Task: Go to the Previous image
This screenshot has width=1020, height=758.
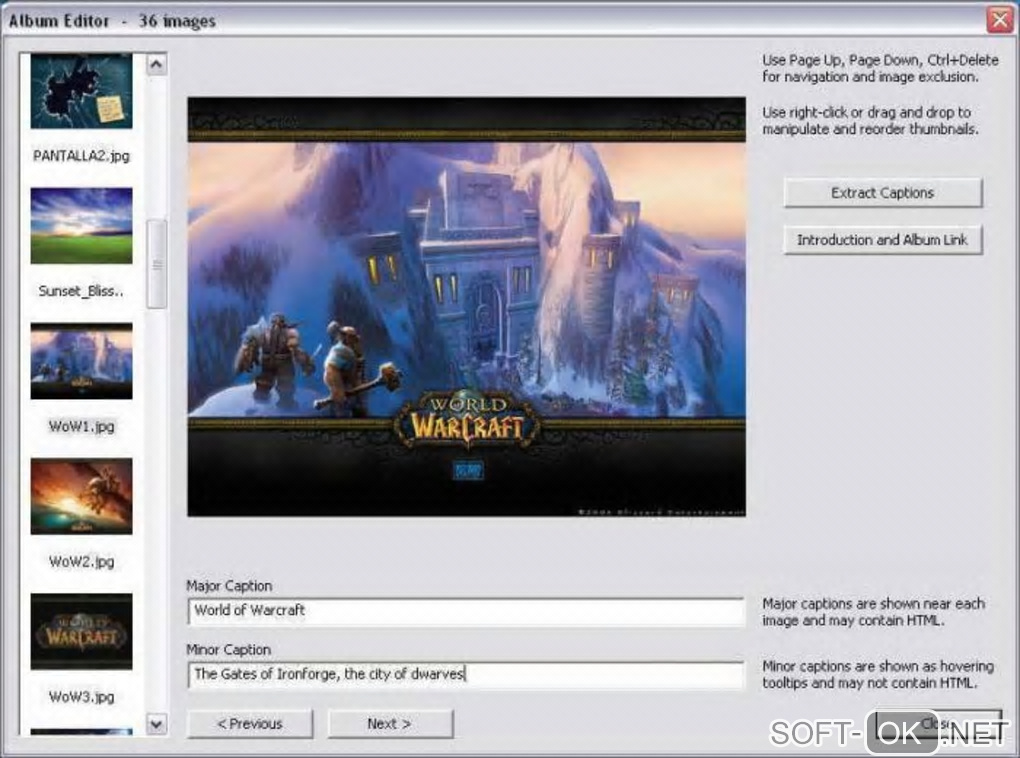Action: click(250, 724)
